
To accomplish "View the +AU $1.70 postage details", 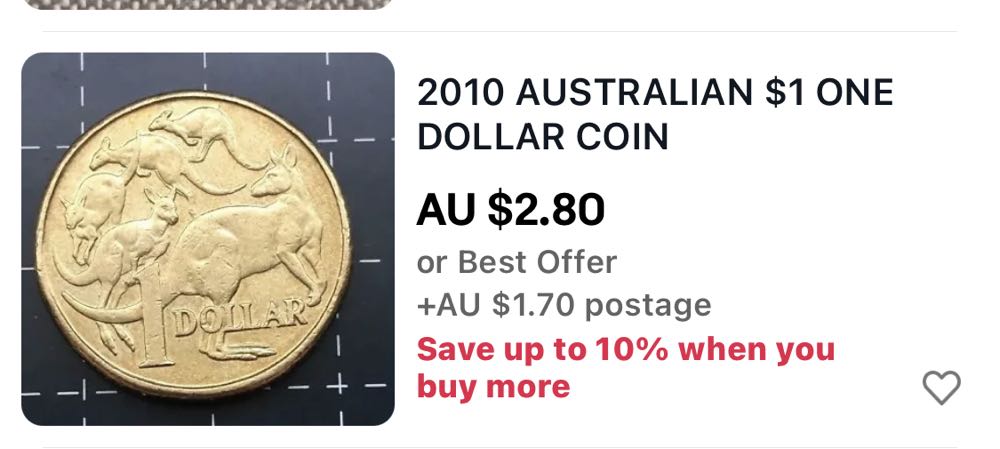I will (x=564, y=305).
